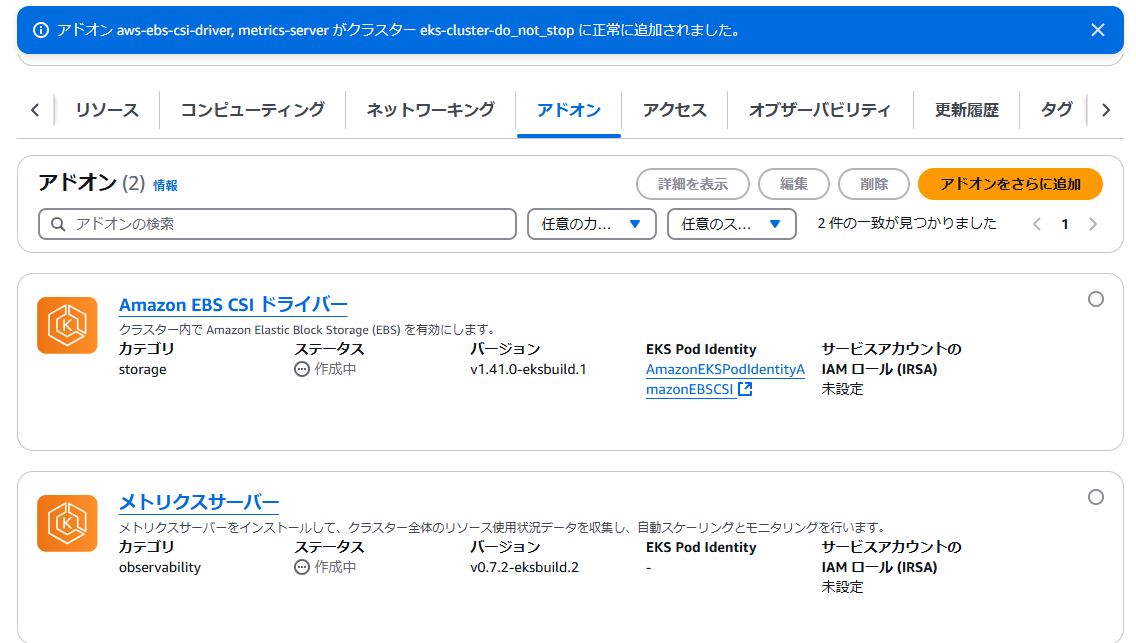The width and height of the screenshot is (1136, 643).
Task: Click the info icon in the notification banner
Action: 41,30
